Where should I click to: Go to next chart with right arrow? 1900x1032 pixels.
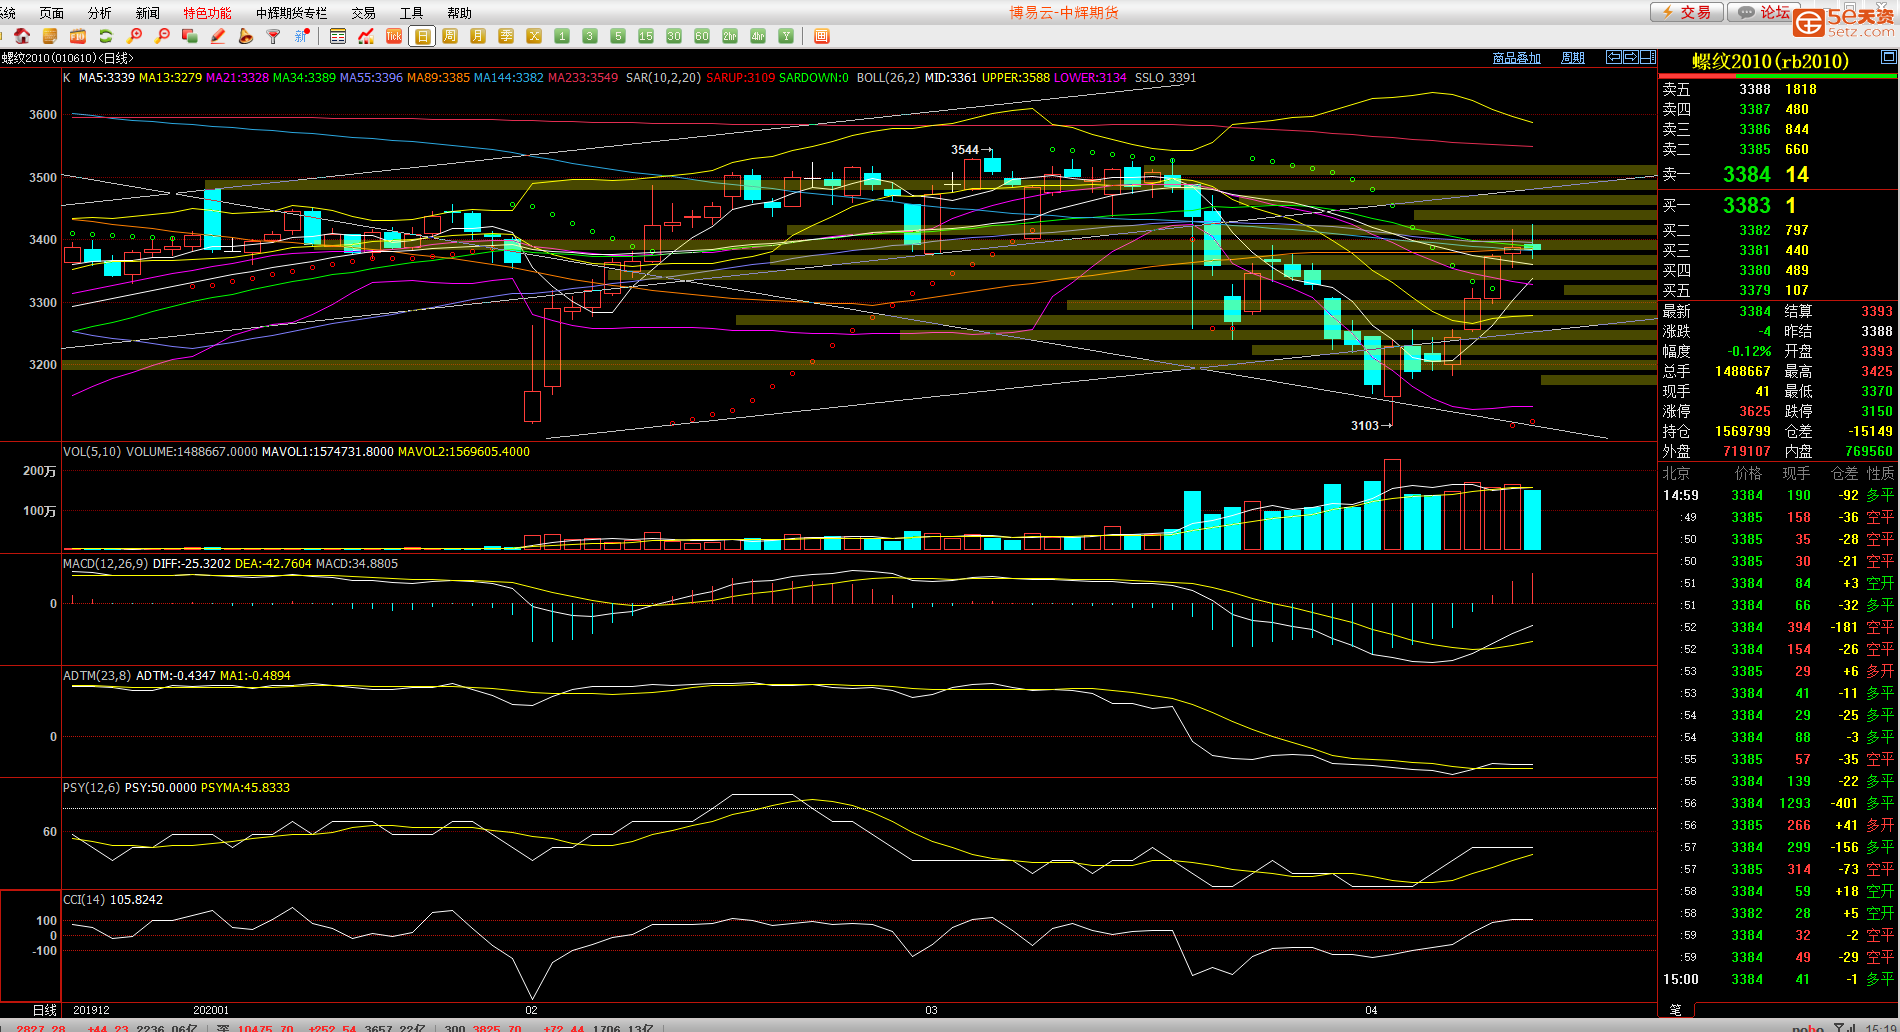(x=1630, y=57)
